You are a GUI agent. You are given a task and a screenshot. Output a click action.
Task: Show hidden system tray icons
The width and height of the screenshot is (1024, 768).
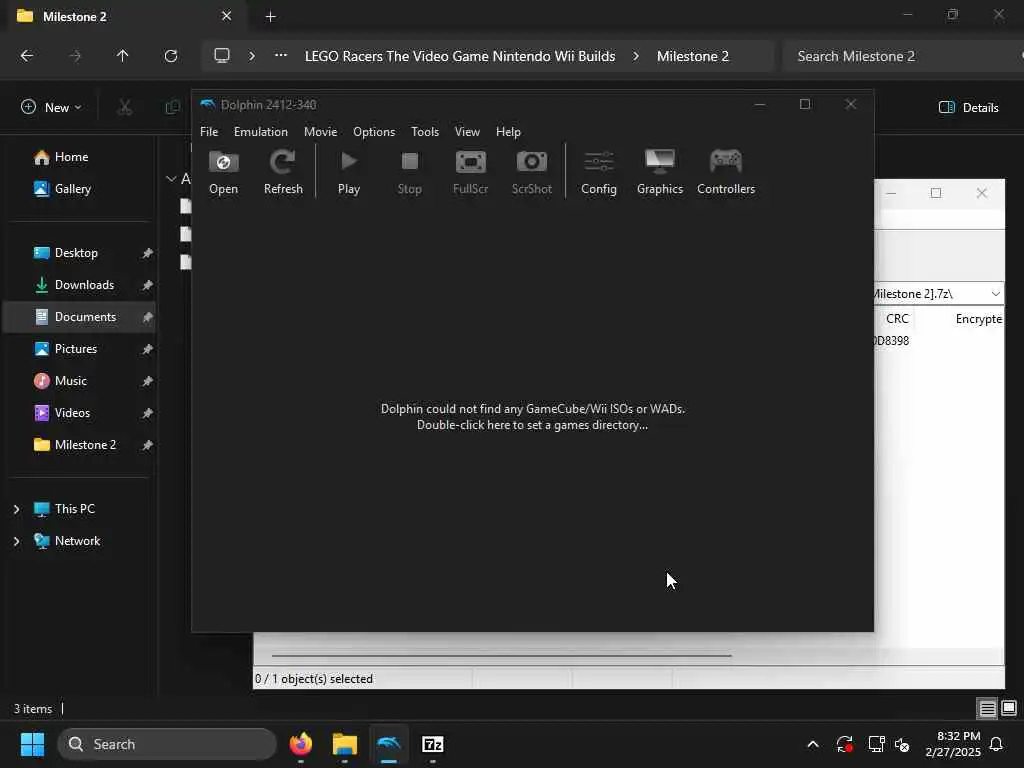pos(813,744)
